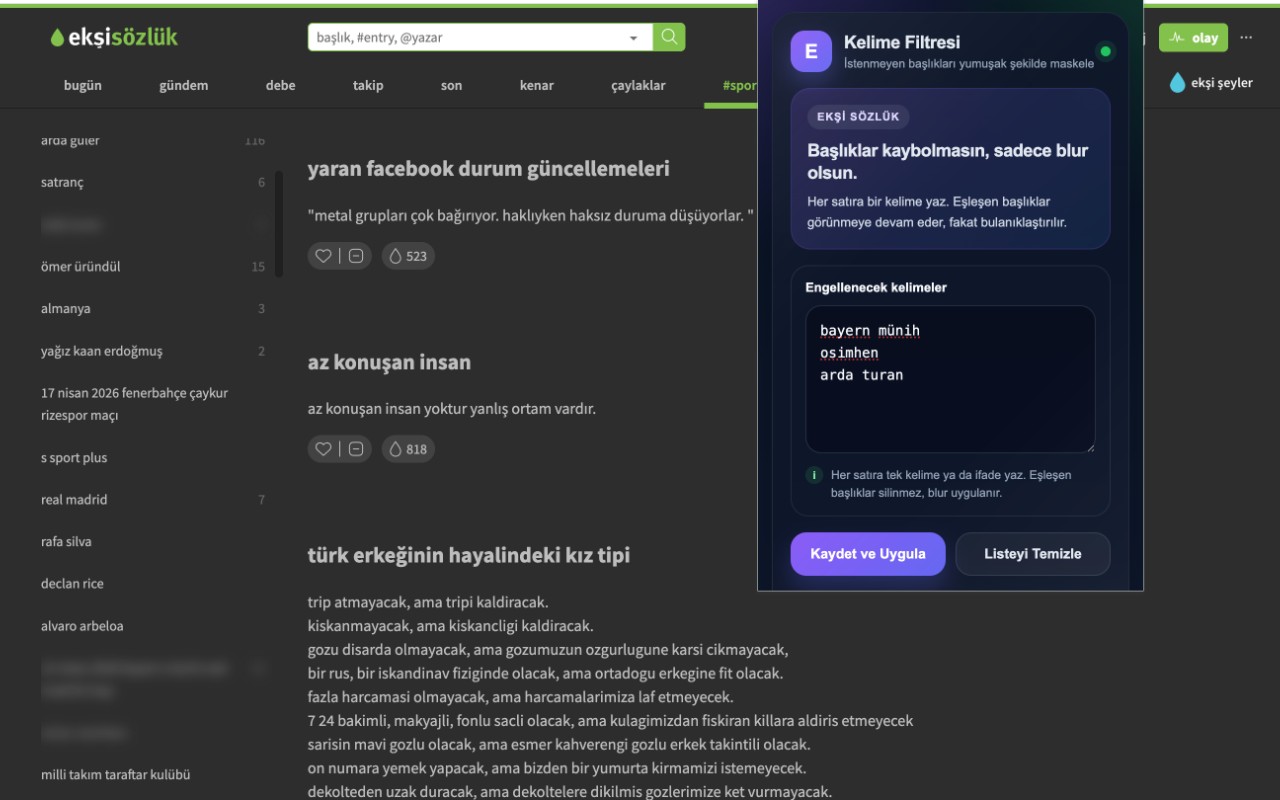Image resolution: width=1280 pixels, height=800 pixels.
Task: Click the info icon below the keyword textarea
Action: pos(814,475)
